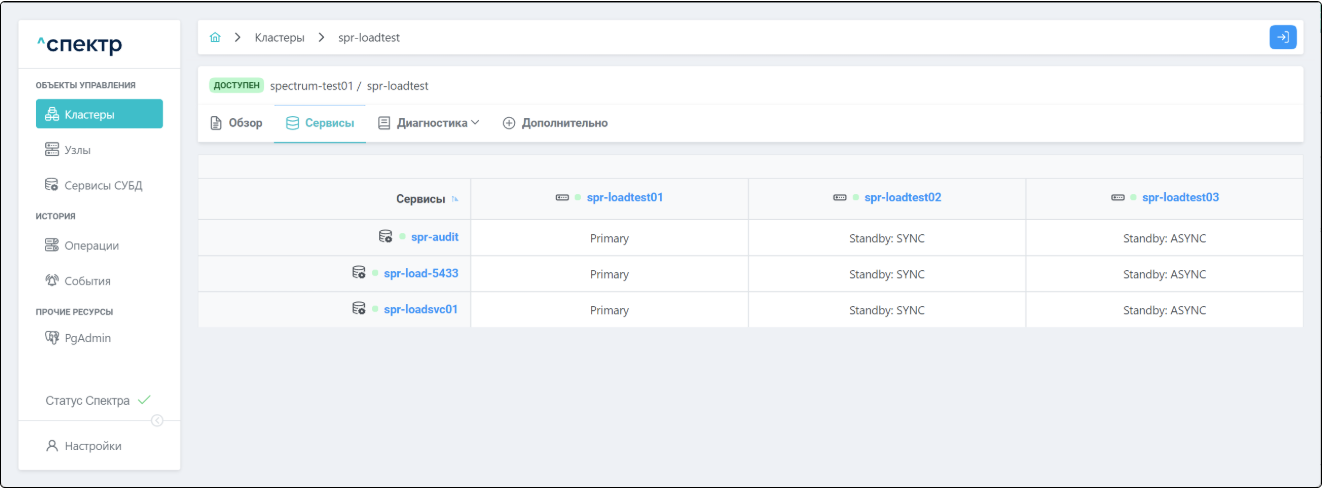Click the database icon beside spr-audit
This screenshot has height=489, width=1322.
[385, 237]
